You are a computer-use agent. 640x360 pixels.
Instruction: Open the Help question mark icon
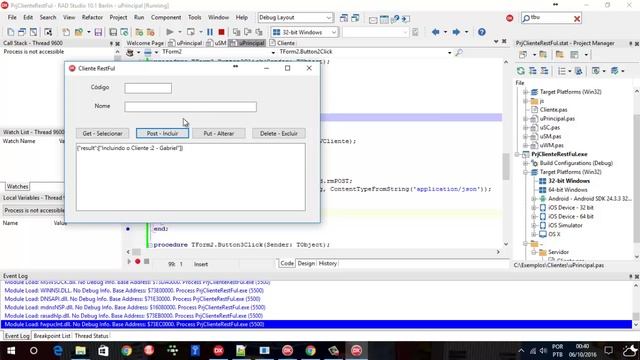pos(482,32)
